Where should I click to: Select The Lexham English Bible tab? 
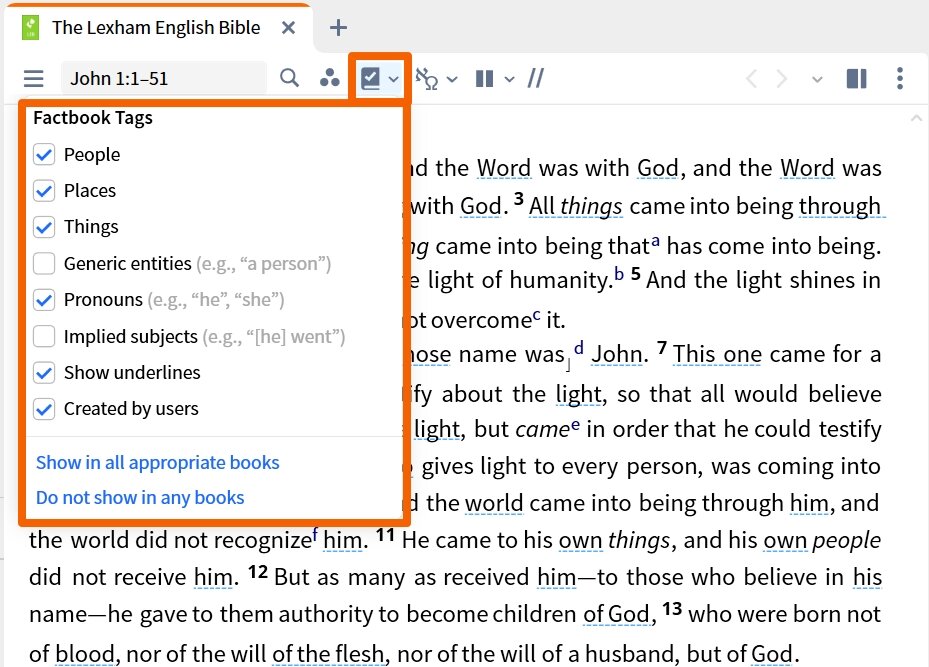(x=156, y=27)
